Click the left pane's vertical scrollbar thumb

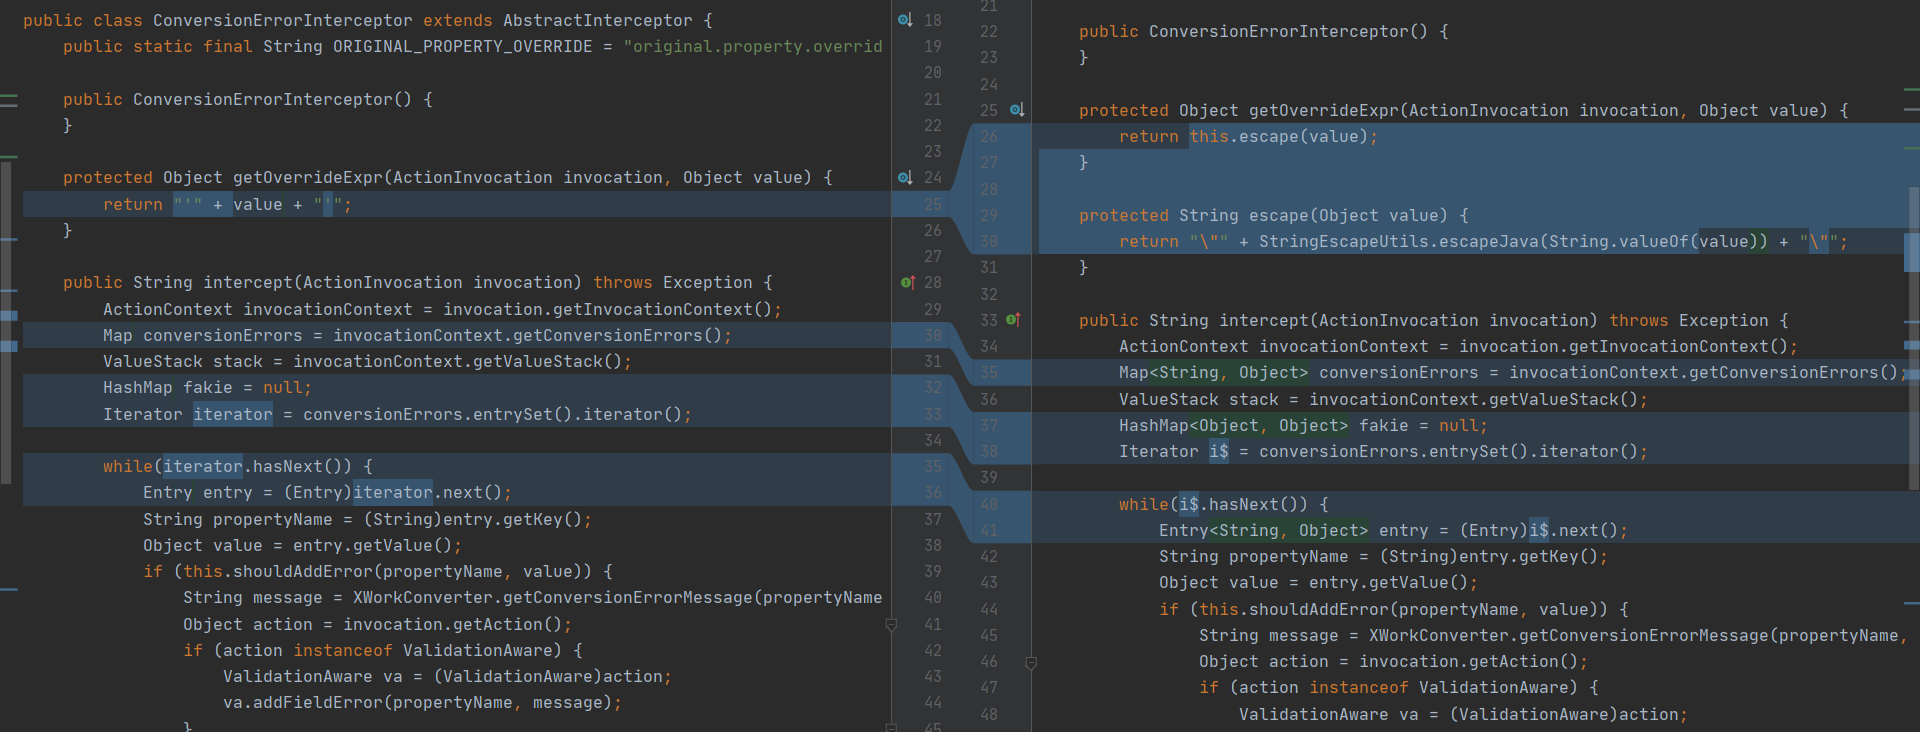tap(6, 322)
